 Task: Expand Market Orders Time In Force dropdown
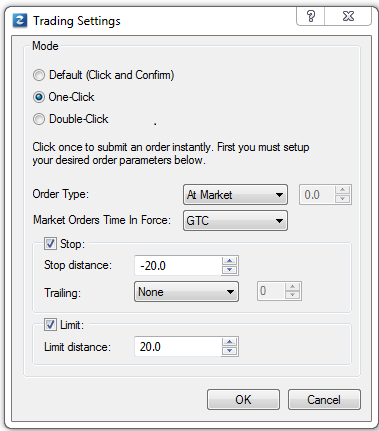point(235,221)
